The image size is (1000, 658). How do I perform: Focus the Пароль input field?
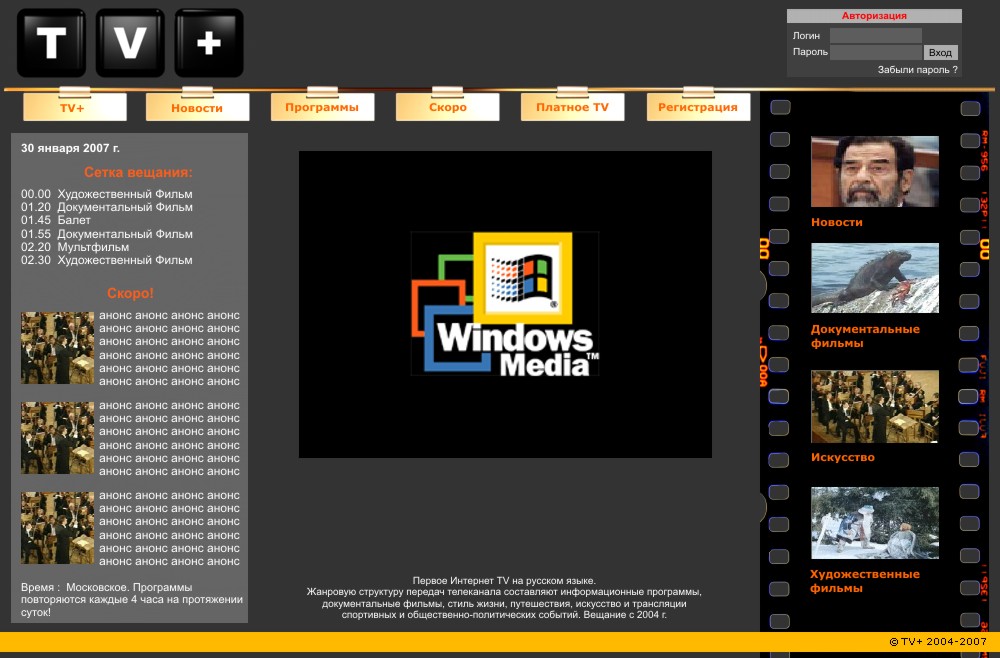click(876, 52)
